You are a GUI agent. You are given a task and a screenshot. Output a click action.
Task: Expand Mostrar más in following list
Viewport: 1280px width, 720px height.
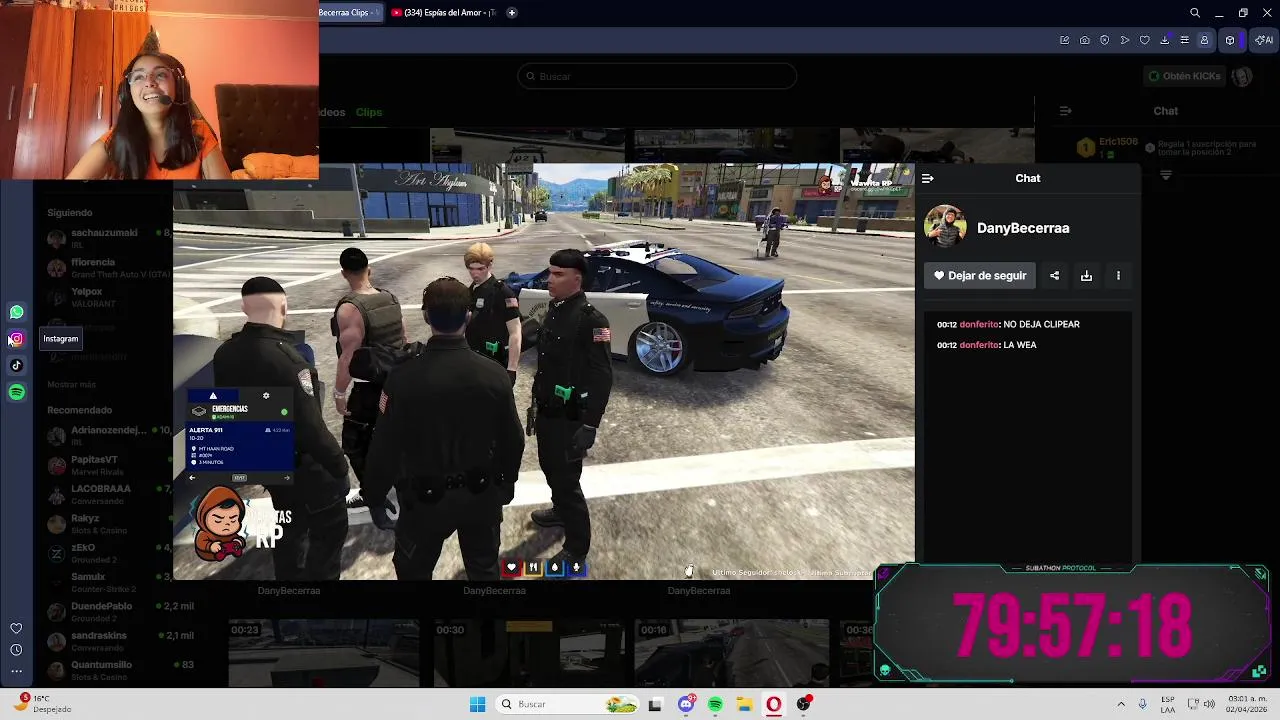[x=72, y=384]
